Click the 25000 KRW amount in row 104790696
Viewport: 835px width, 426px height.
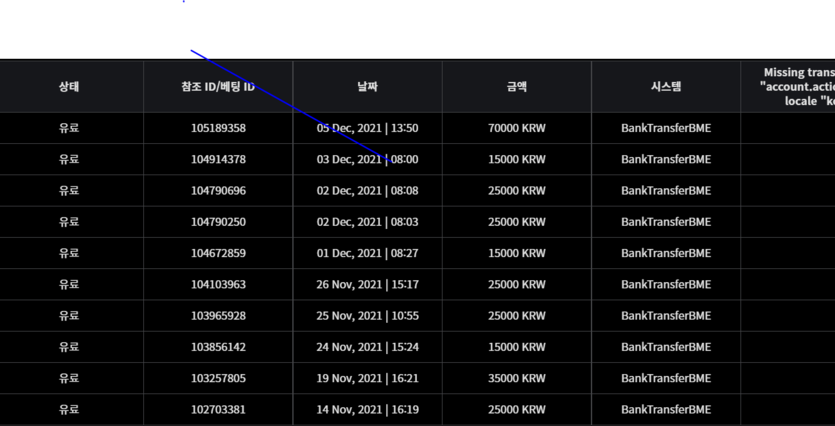(x=517, y=191)
